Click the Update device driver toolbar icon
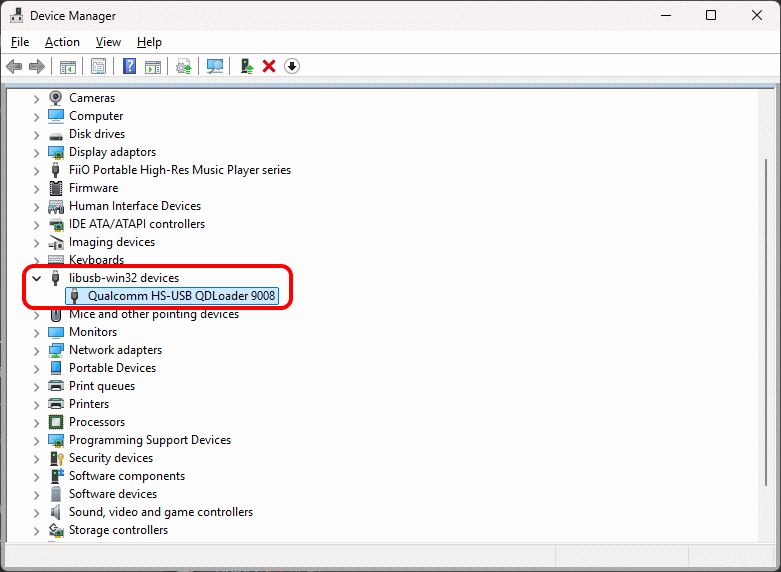The width and height of the screenshot is (781, 572). click(x=184, y=66)
